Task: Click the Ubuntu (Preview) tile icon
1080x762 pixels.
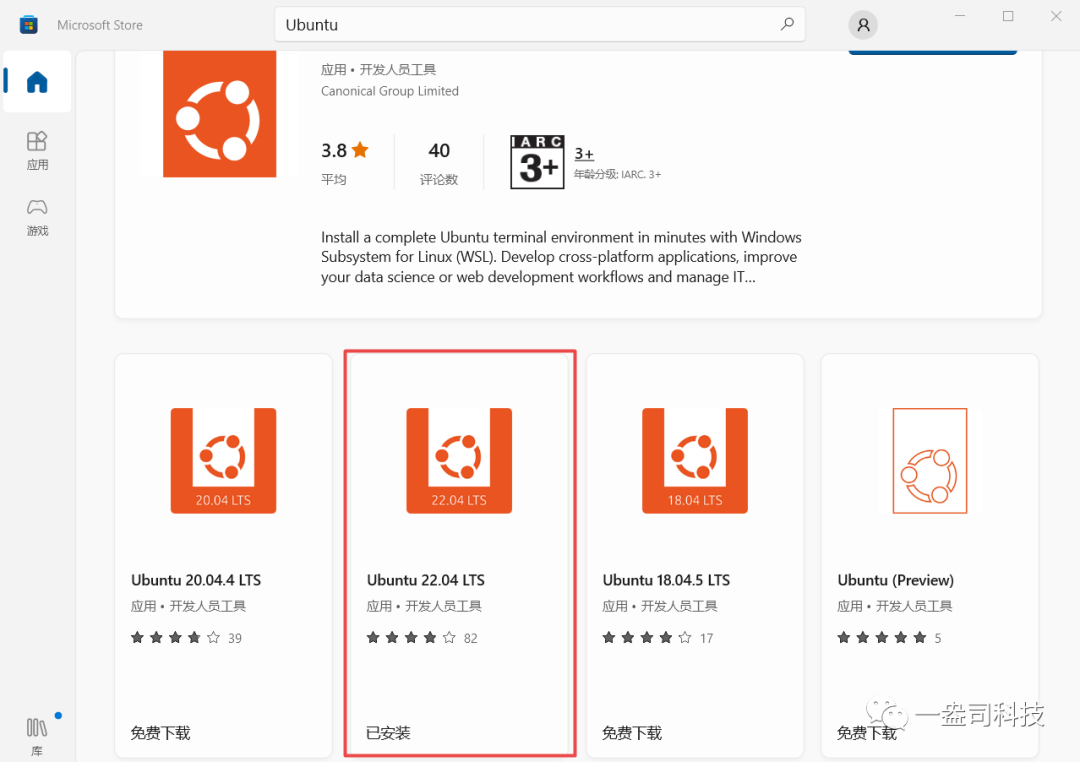Action: [x=930, y=460]
